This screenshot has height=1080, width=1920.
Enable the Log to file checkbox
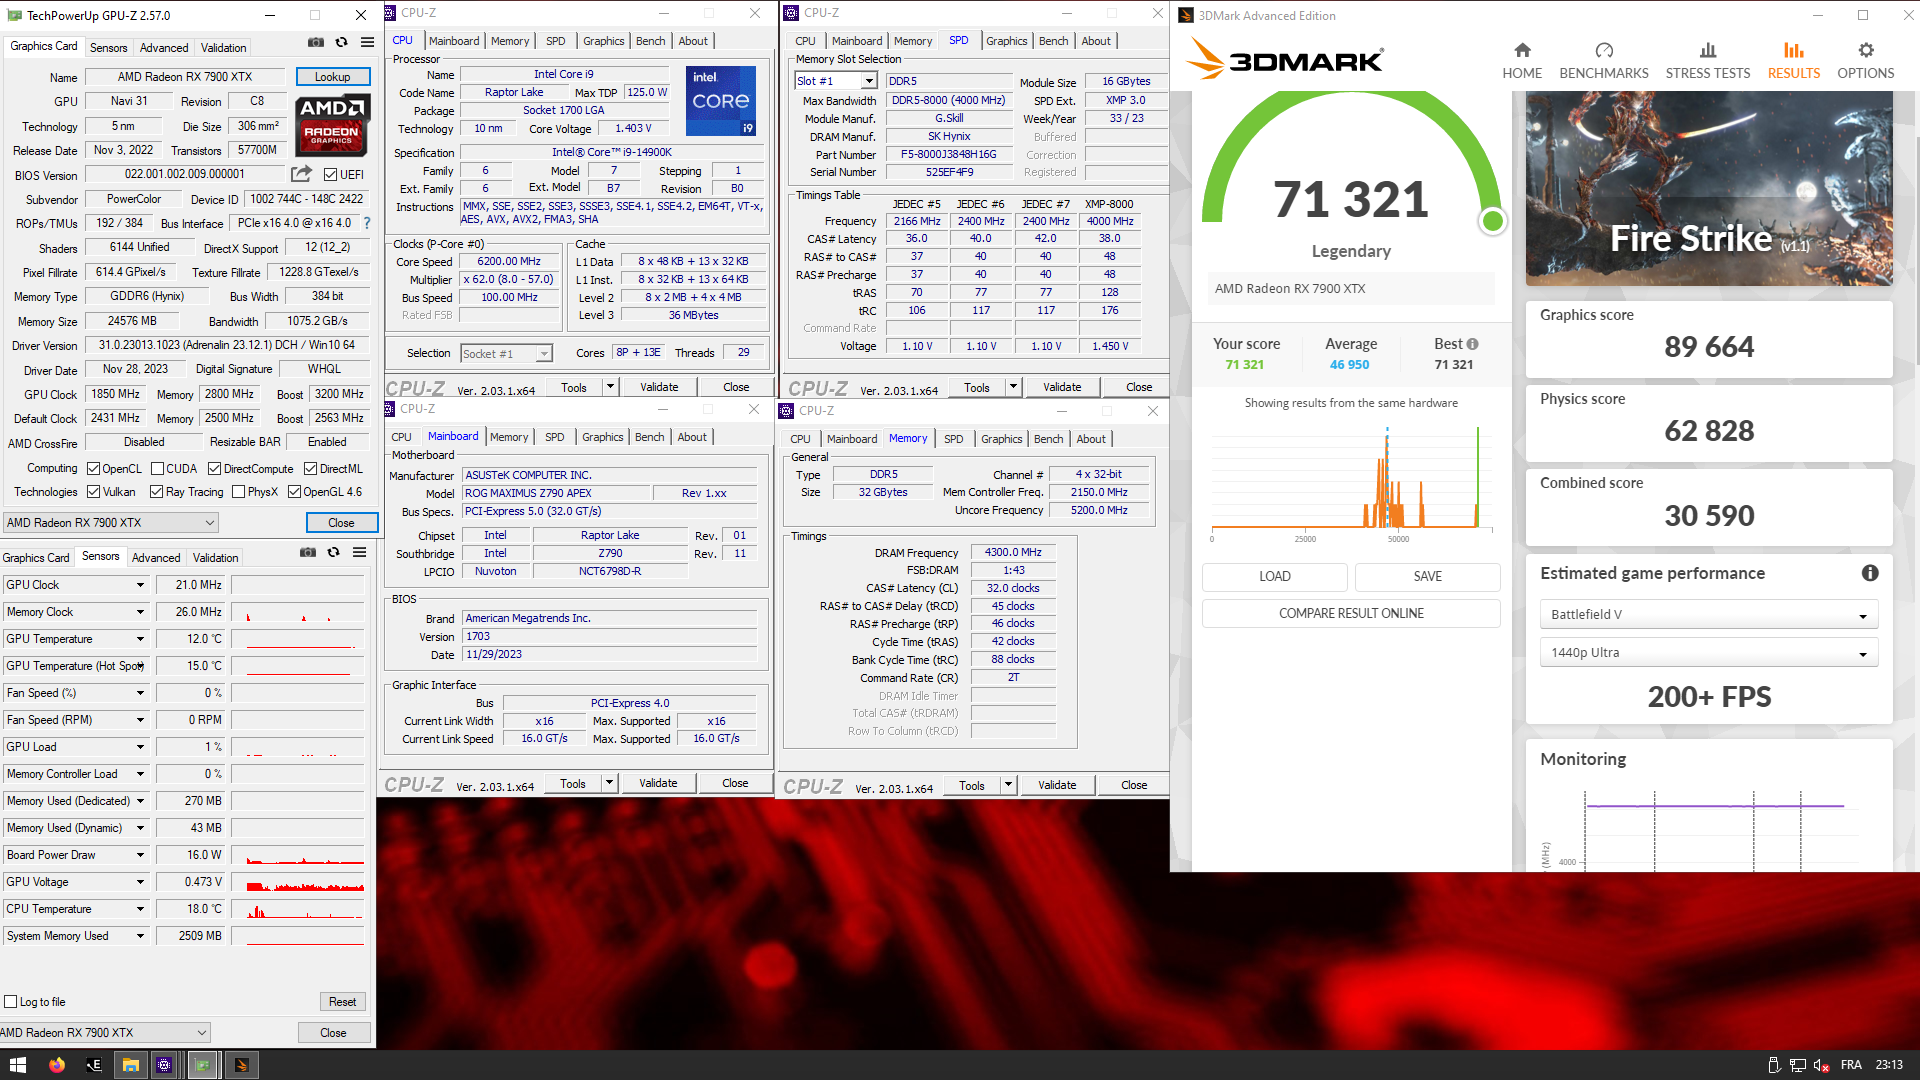coord(11,1001)
